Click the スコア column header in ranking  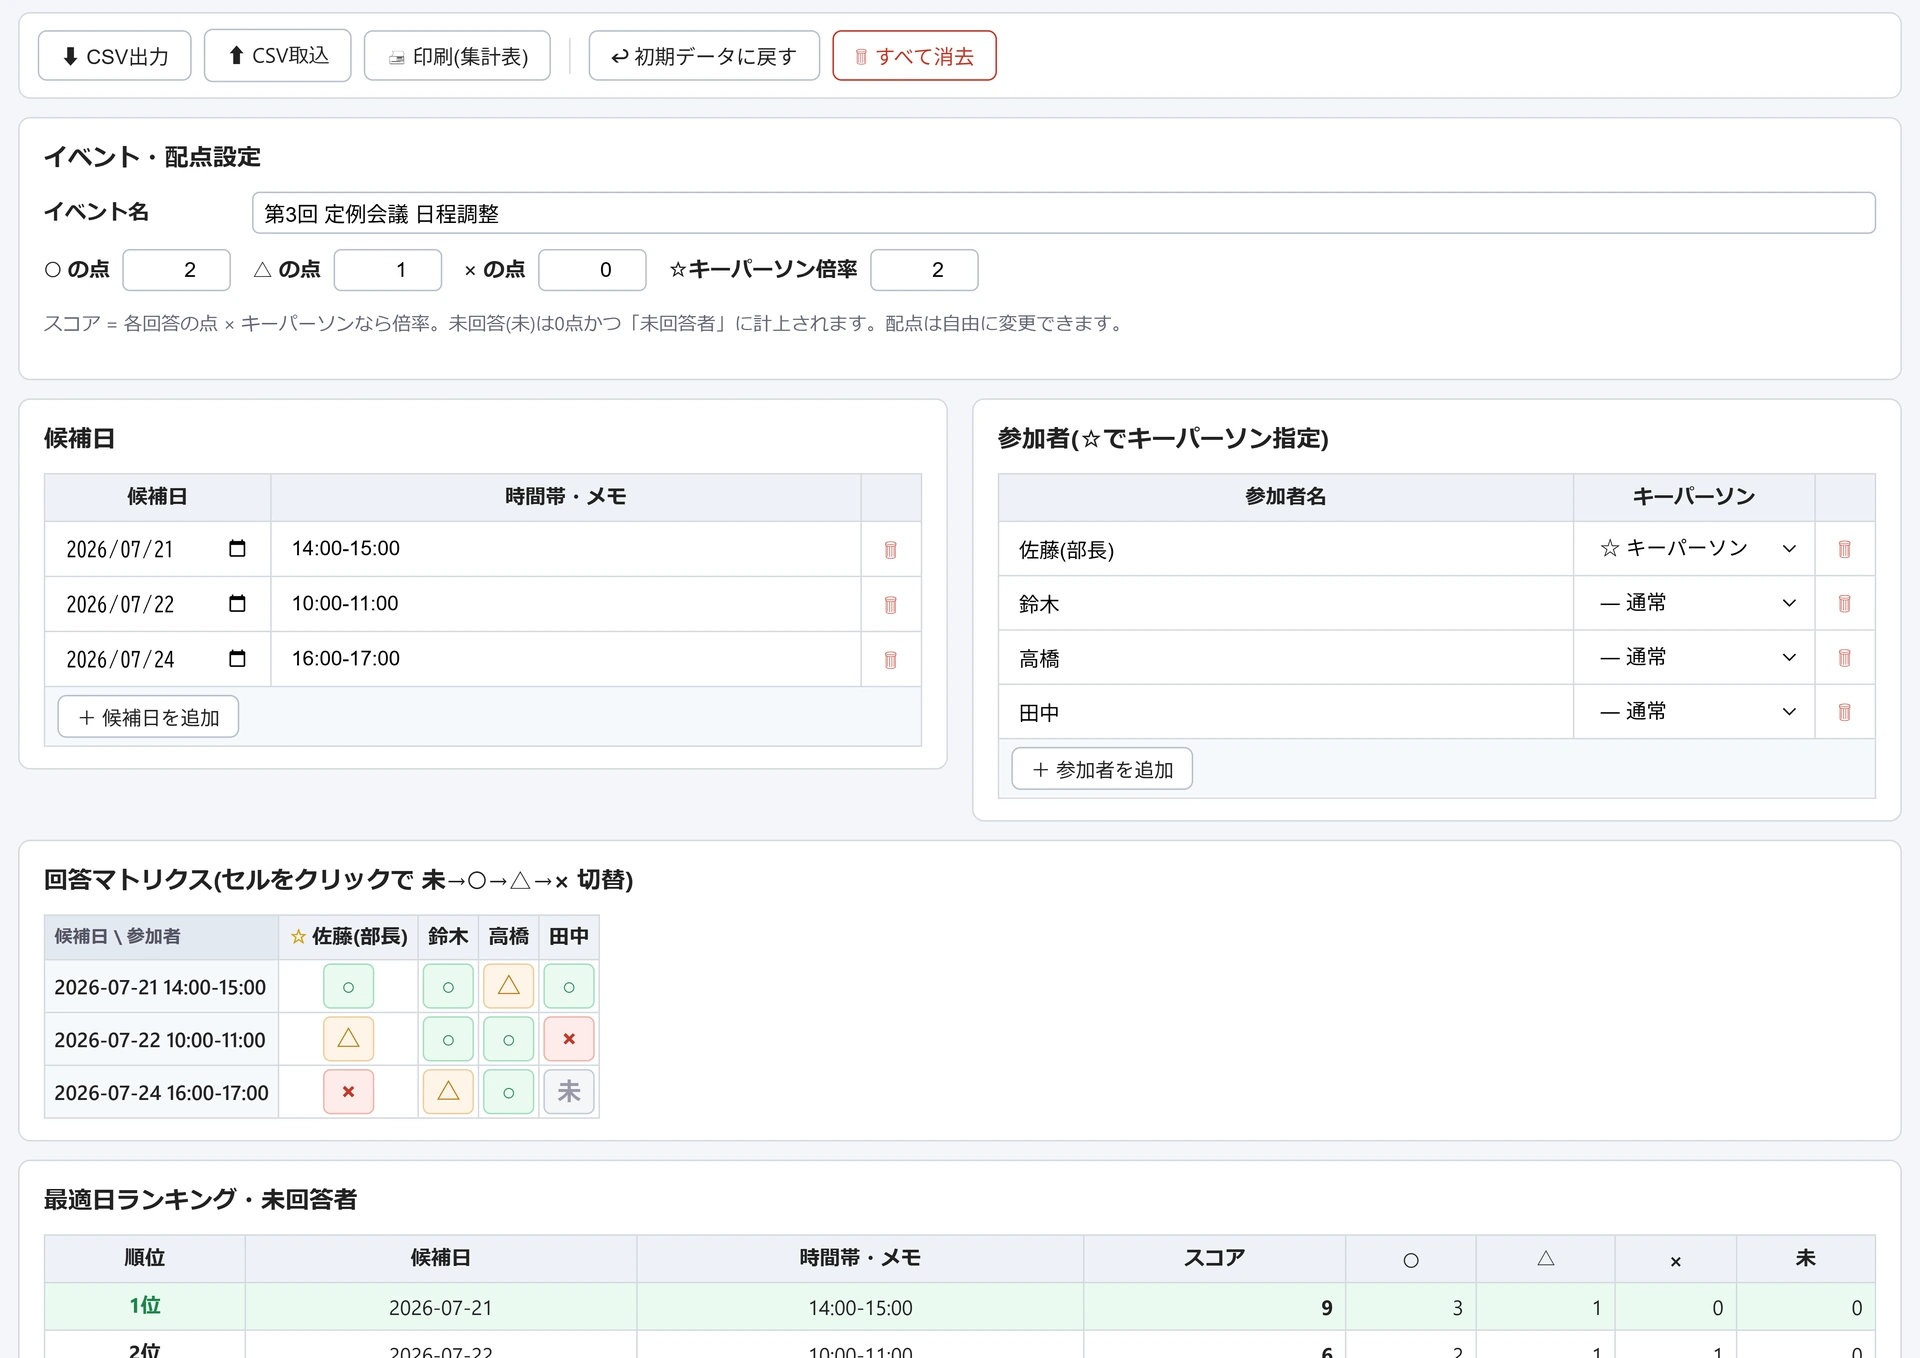1214,1258
